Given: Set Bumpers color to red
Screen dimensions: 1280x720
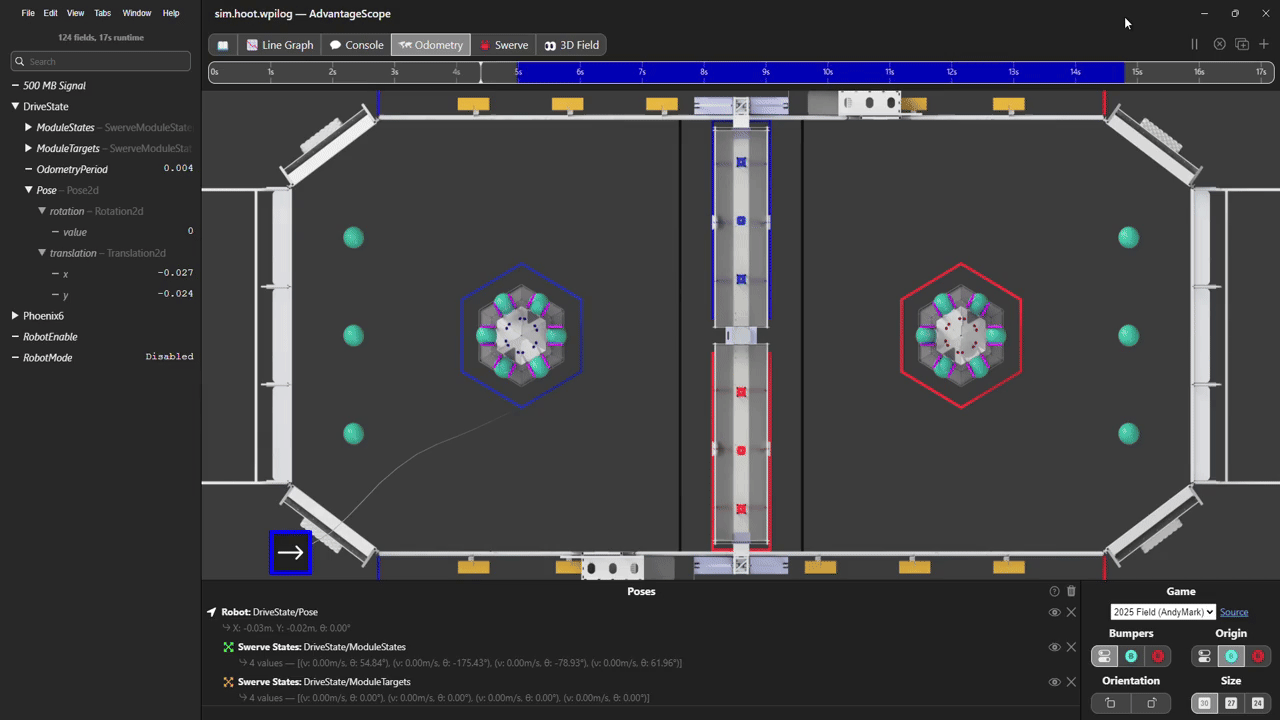Looking at the screenshot, I should (1158, 656).
